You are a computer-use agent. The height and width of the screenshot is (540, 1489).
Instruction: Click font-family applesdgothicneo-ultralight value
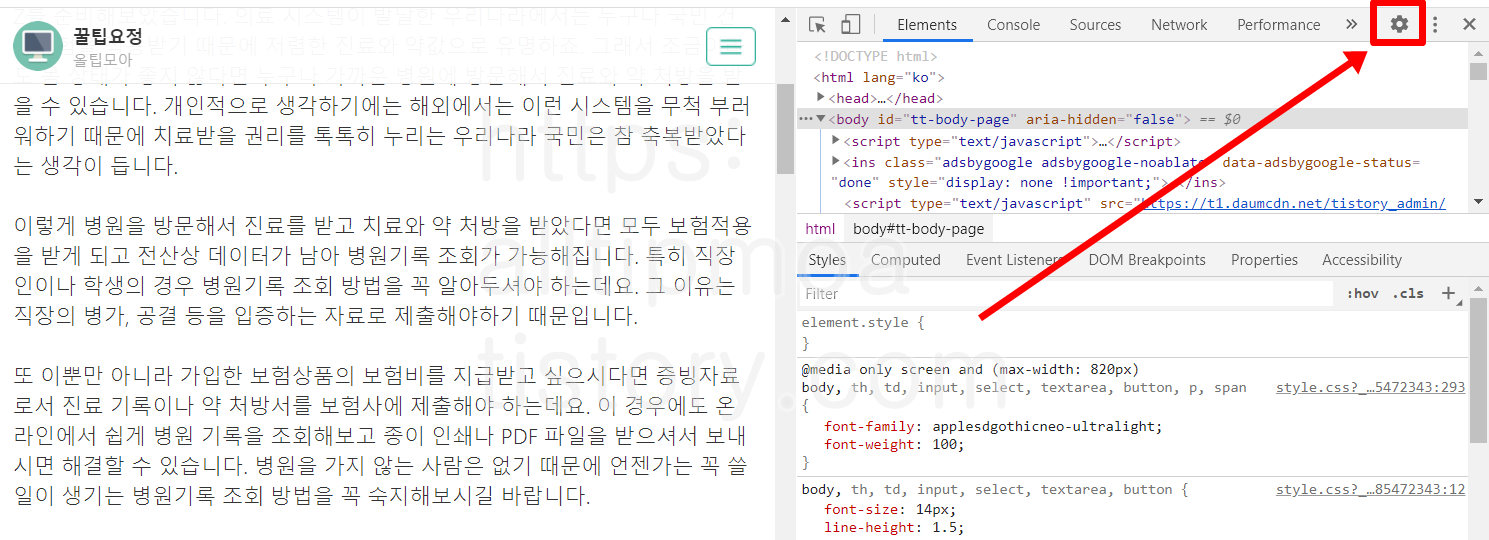point(1045,426)
